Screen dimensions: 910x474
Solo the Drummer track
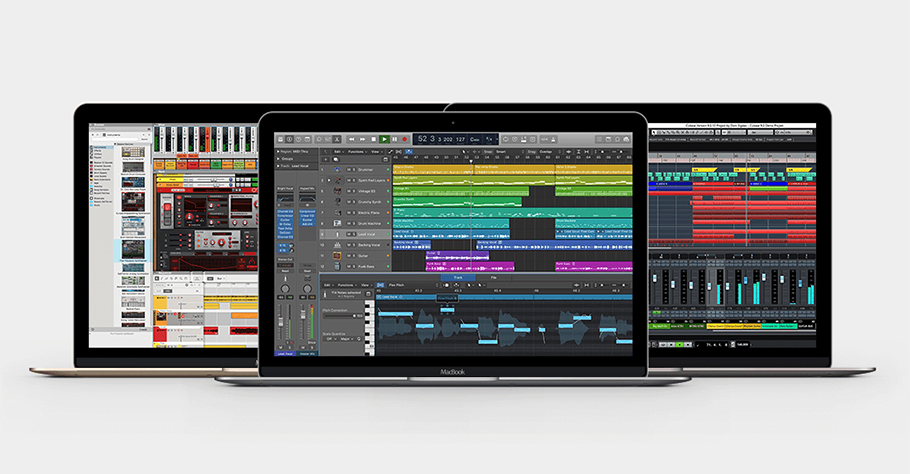(354, 169)
